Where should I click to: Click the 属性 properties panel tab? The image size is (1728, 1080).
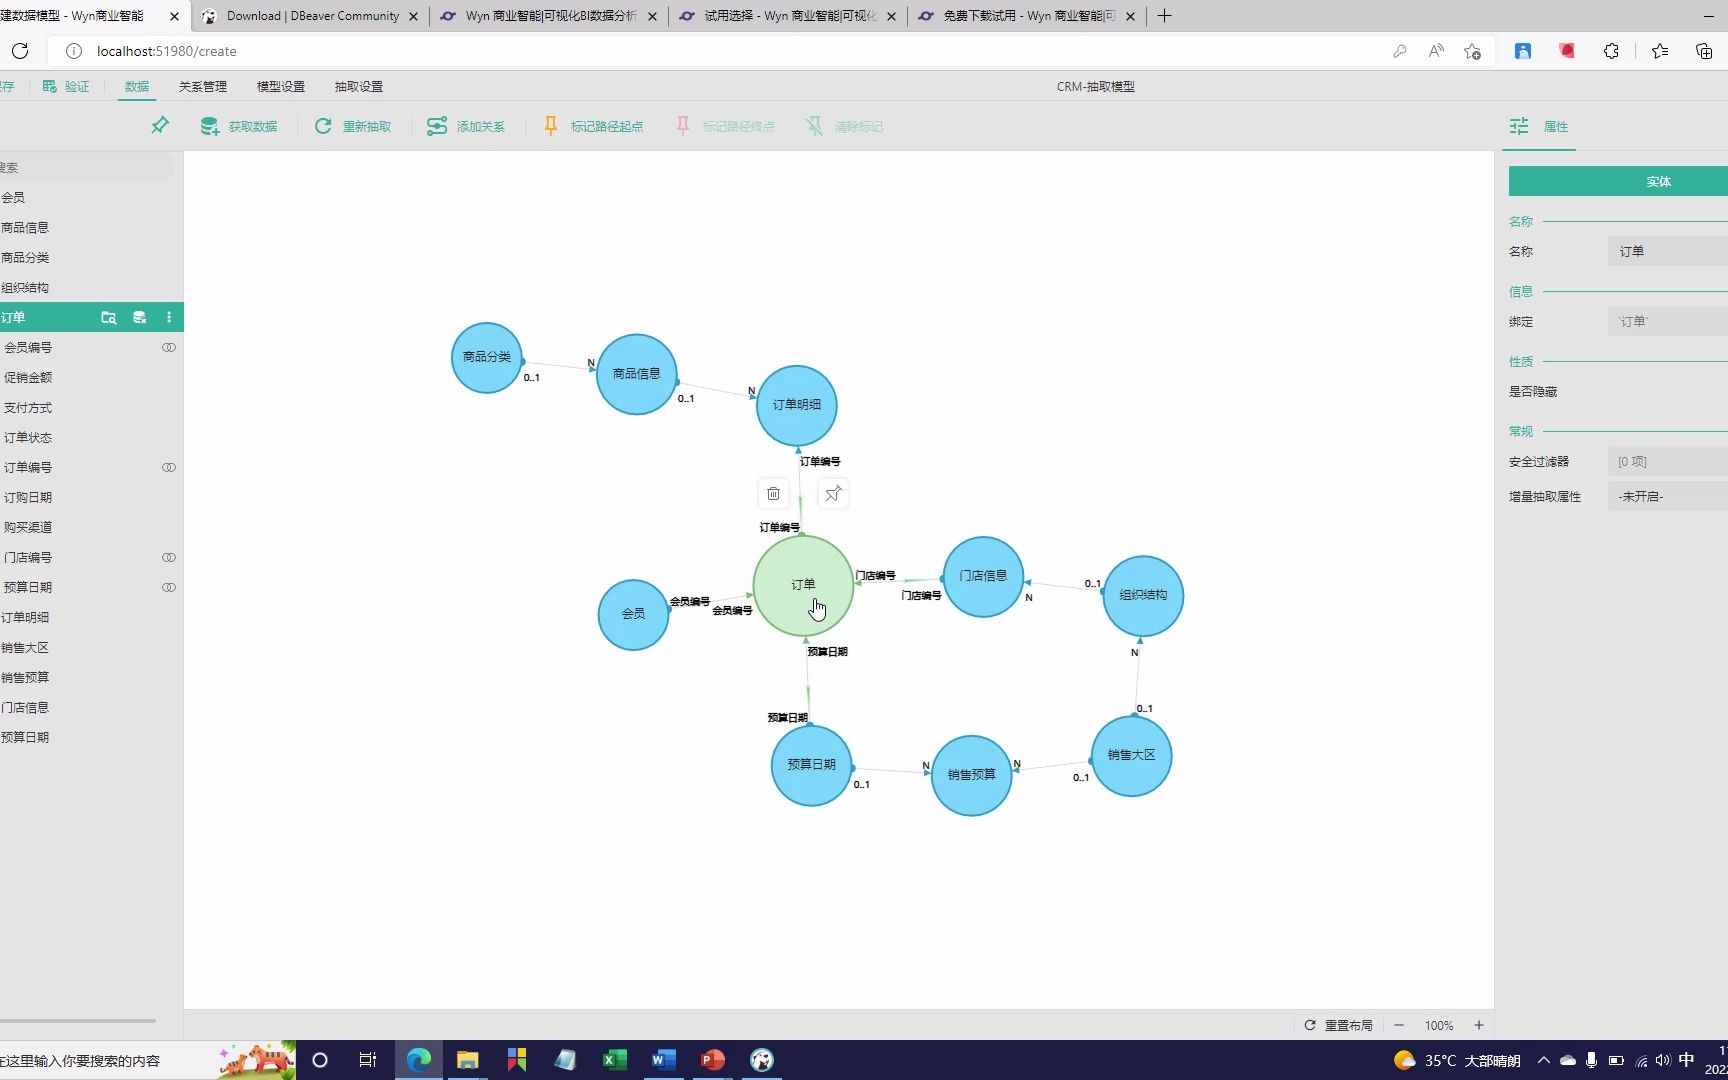tap(1540, 126)
